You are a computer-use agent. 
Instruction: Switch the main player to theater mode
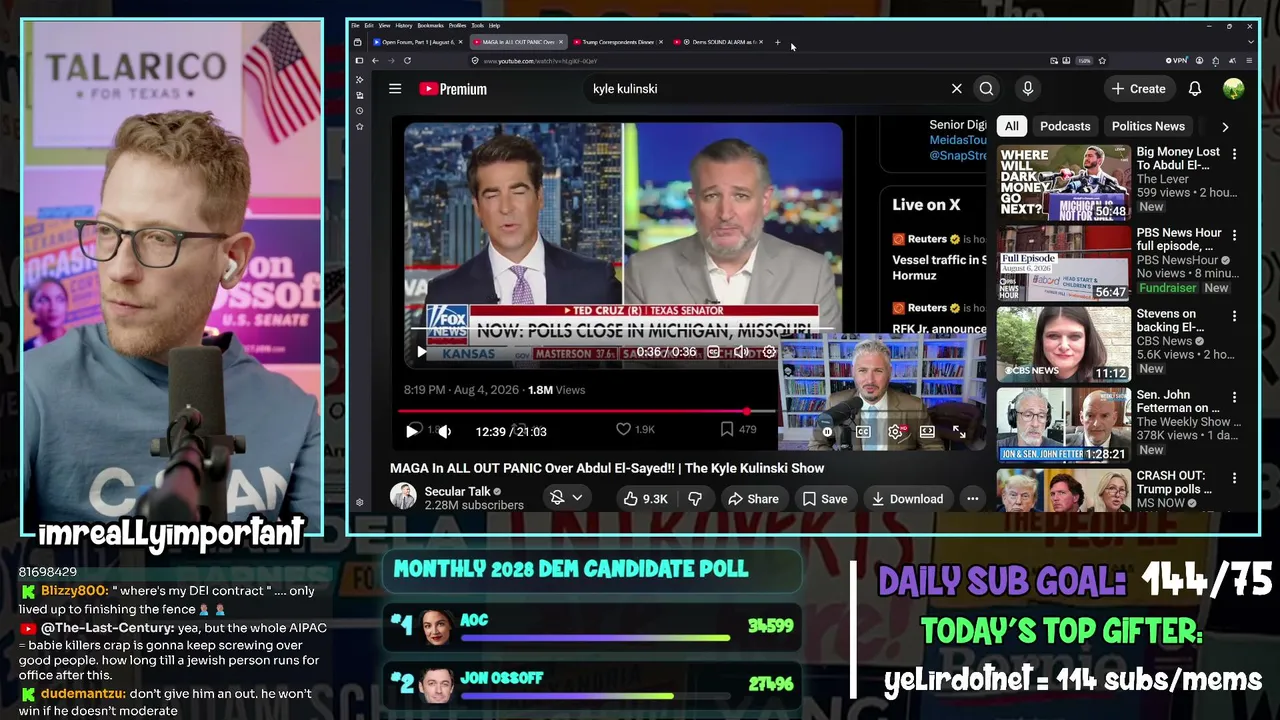click(927, 432)
